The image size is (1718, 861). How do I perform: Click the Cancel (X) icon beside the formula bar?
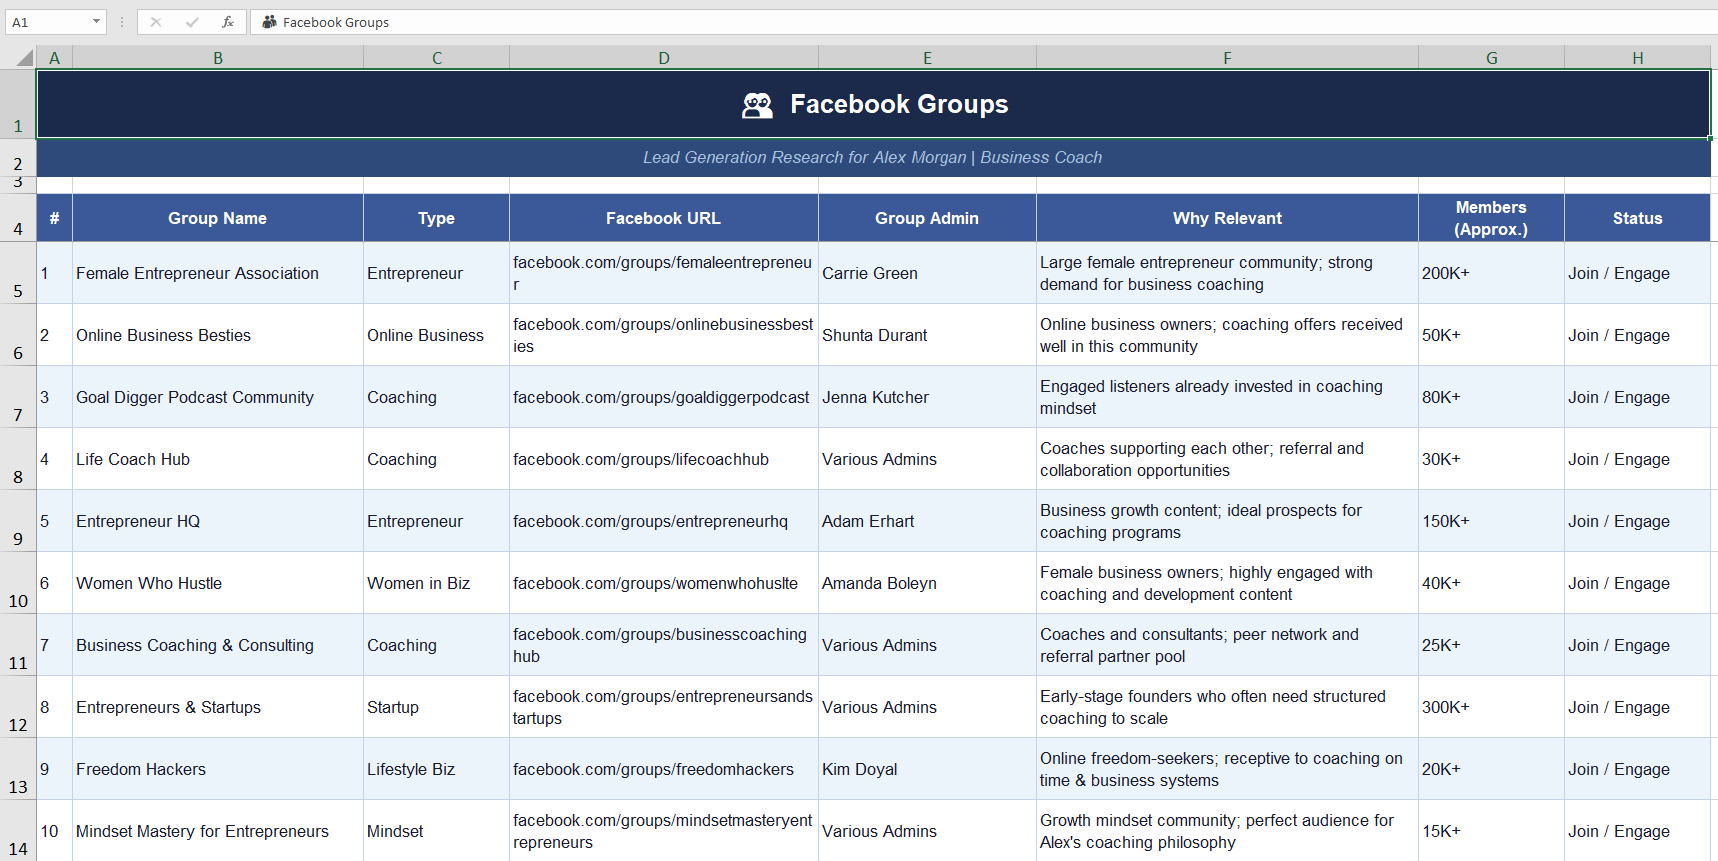coord(156,22)
